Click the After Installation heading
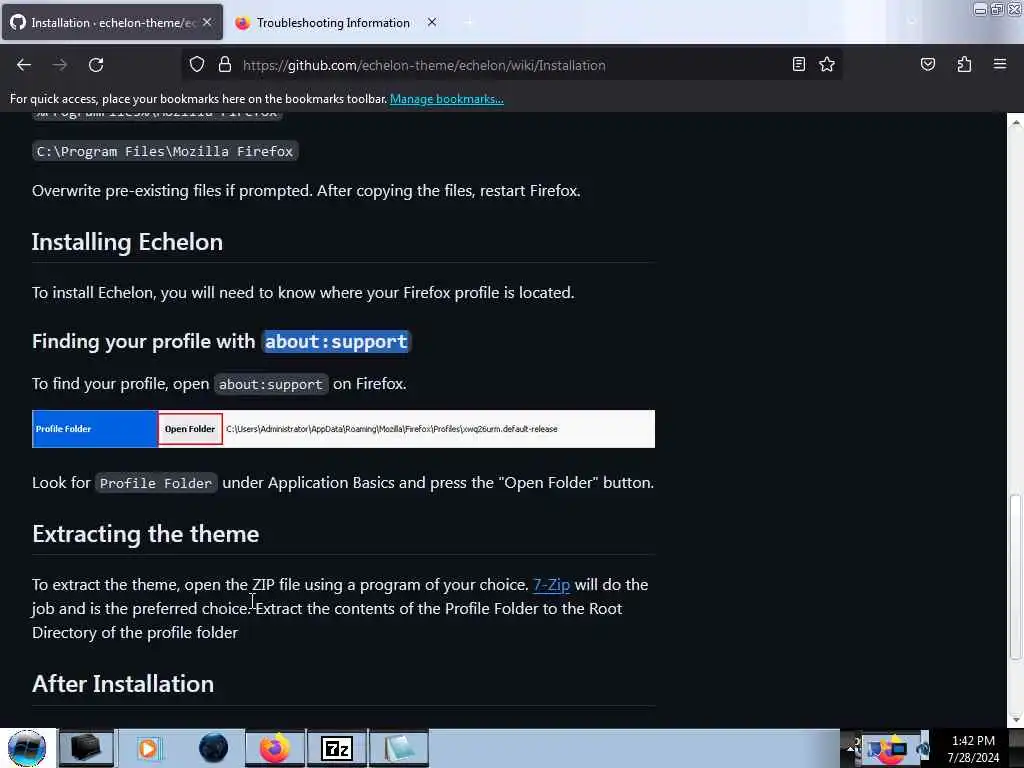This screenshot has width=1024, height=768. 123,684
